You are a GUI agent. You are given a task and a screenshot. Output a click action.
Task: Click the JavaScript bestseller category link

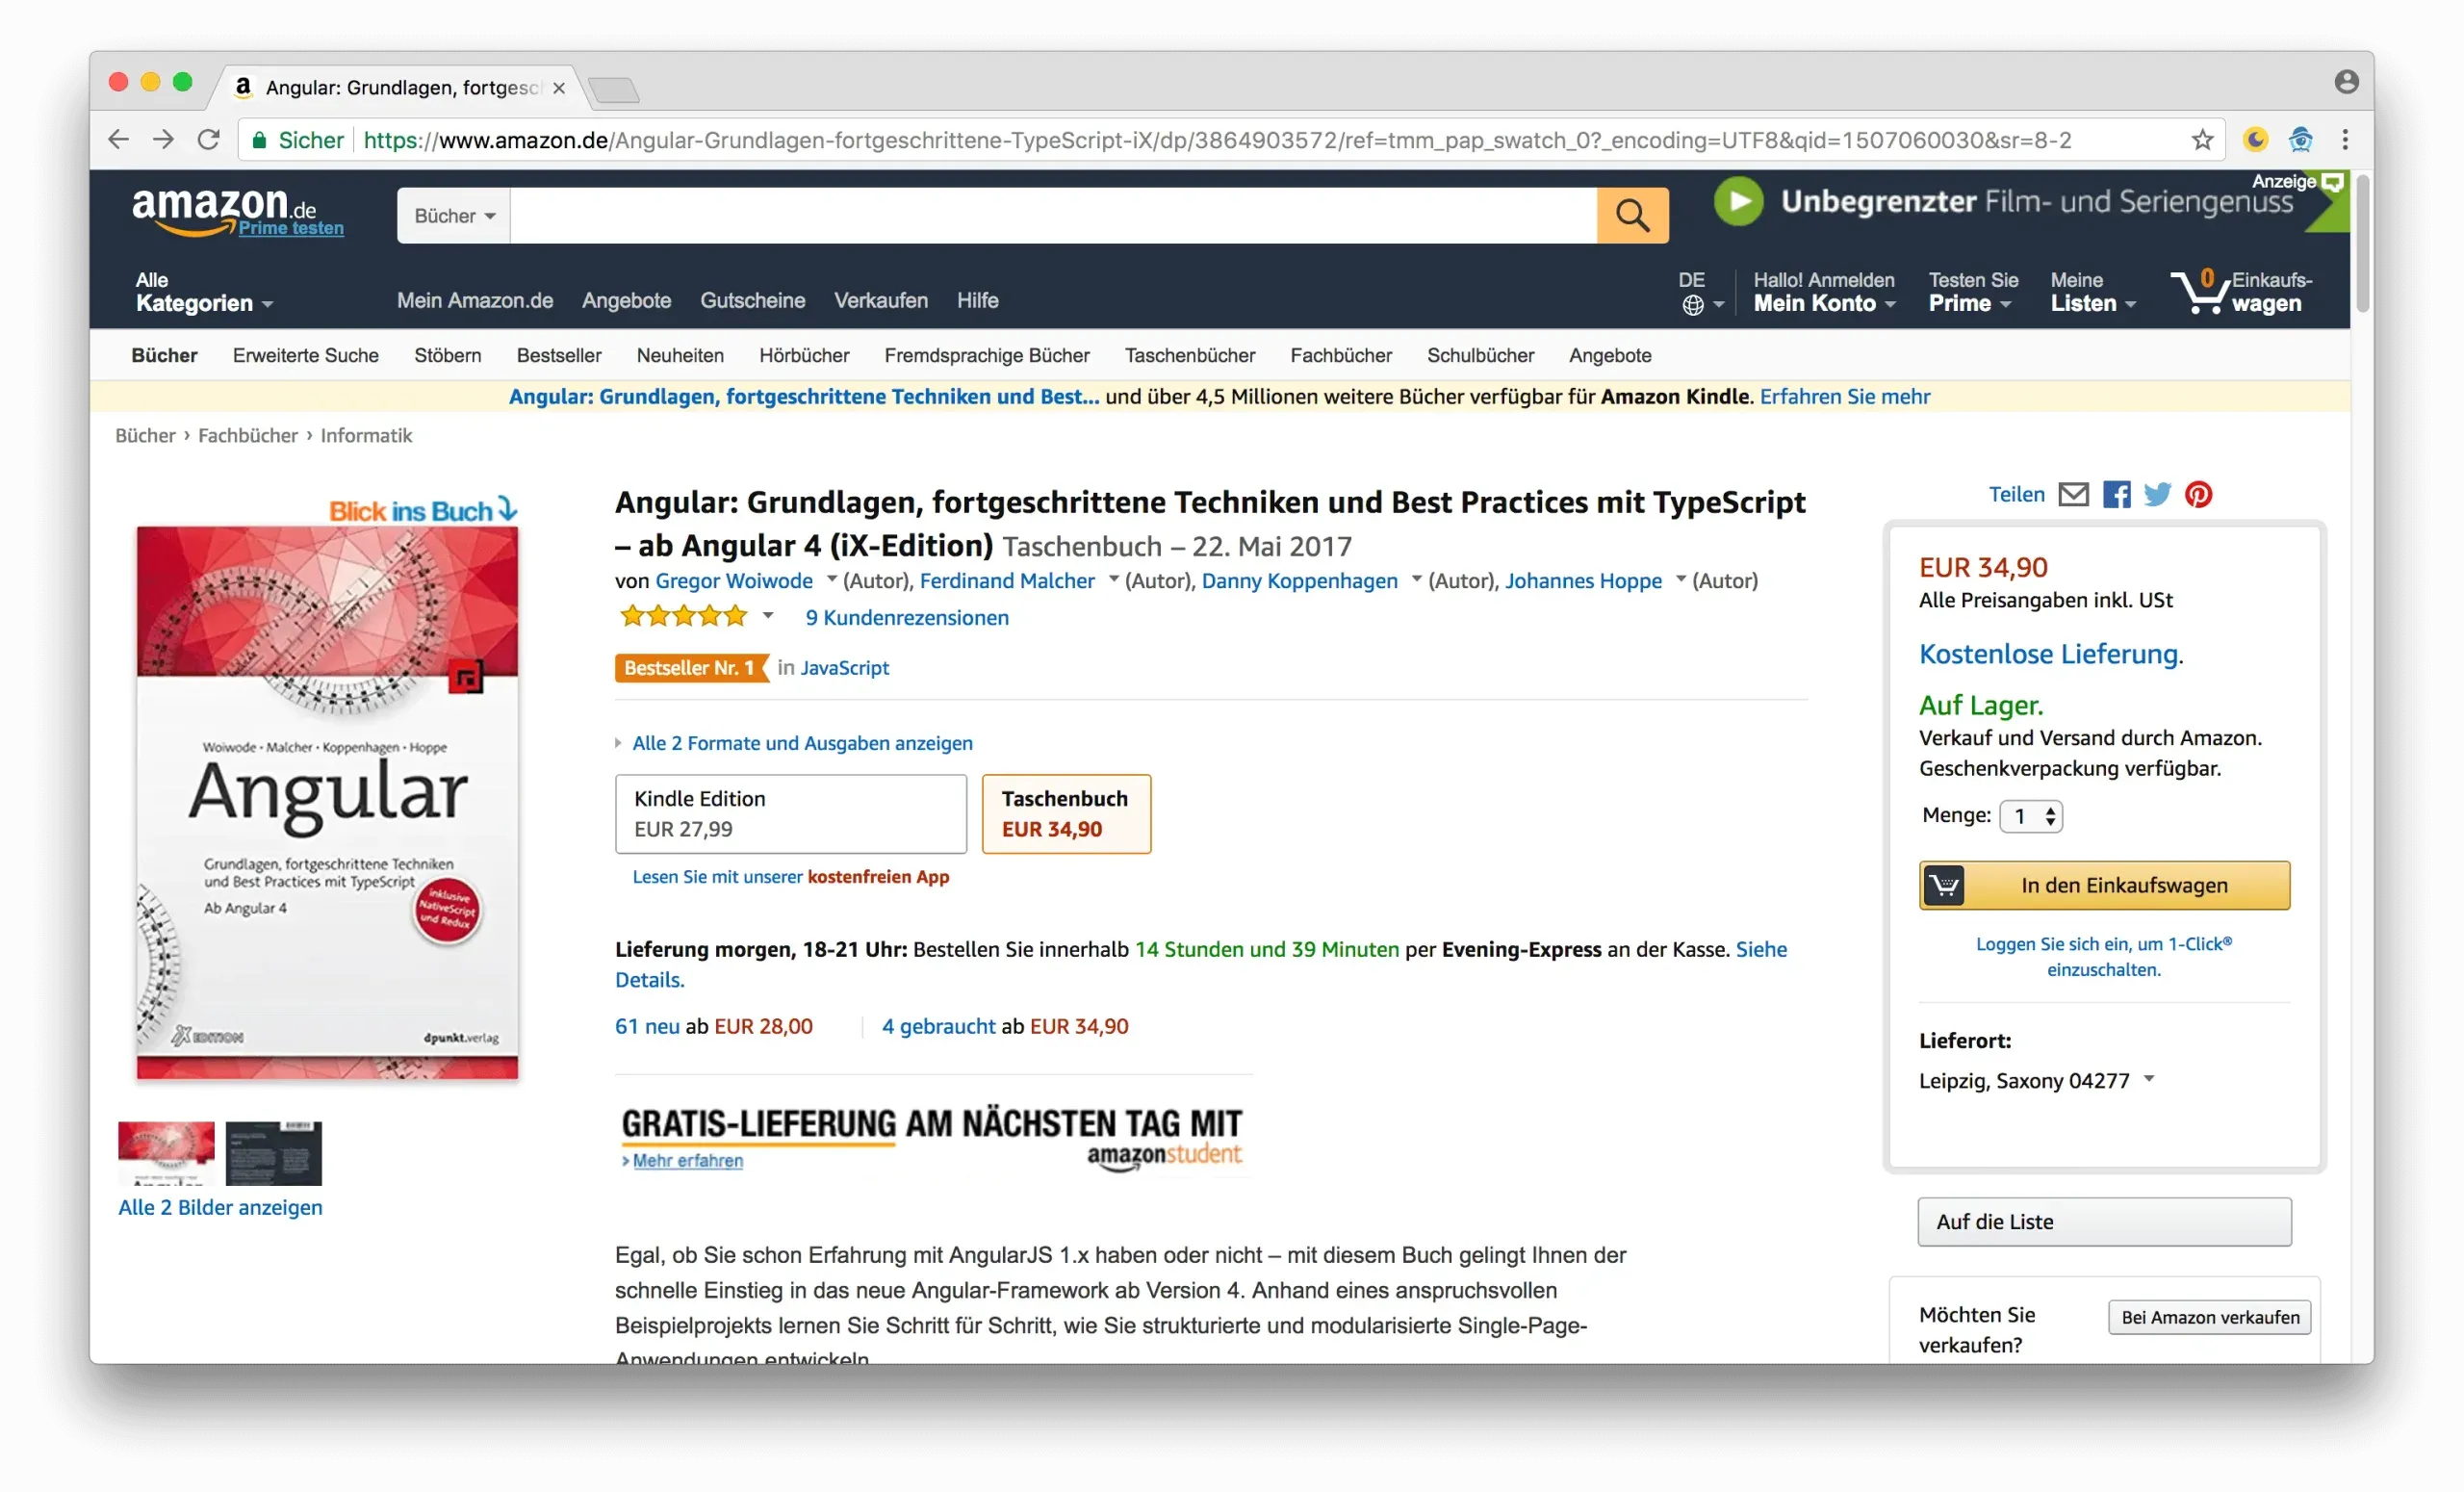click(844, 667)
